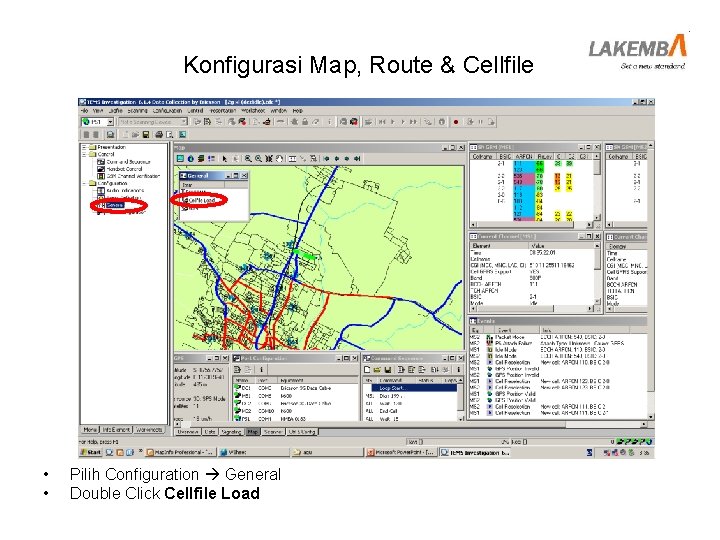This screenshot has width=720, height=540.
Task: Click the Save icon in the main toolbar
Action: [x=146, y=135]
